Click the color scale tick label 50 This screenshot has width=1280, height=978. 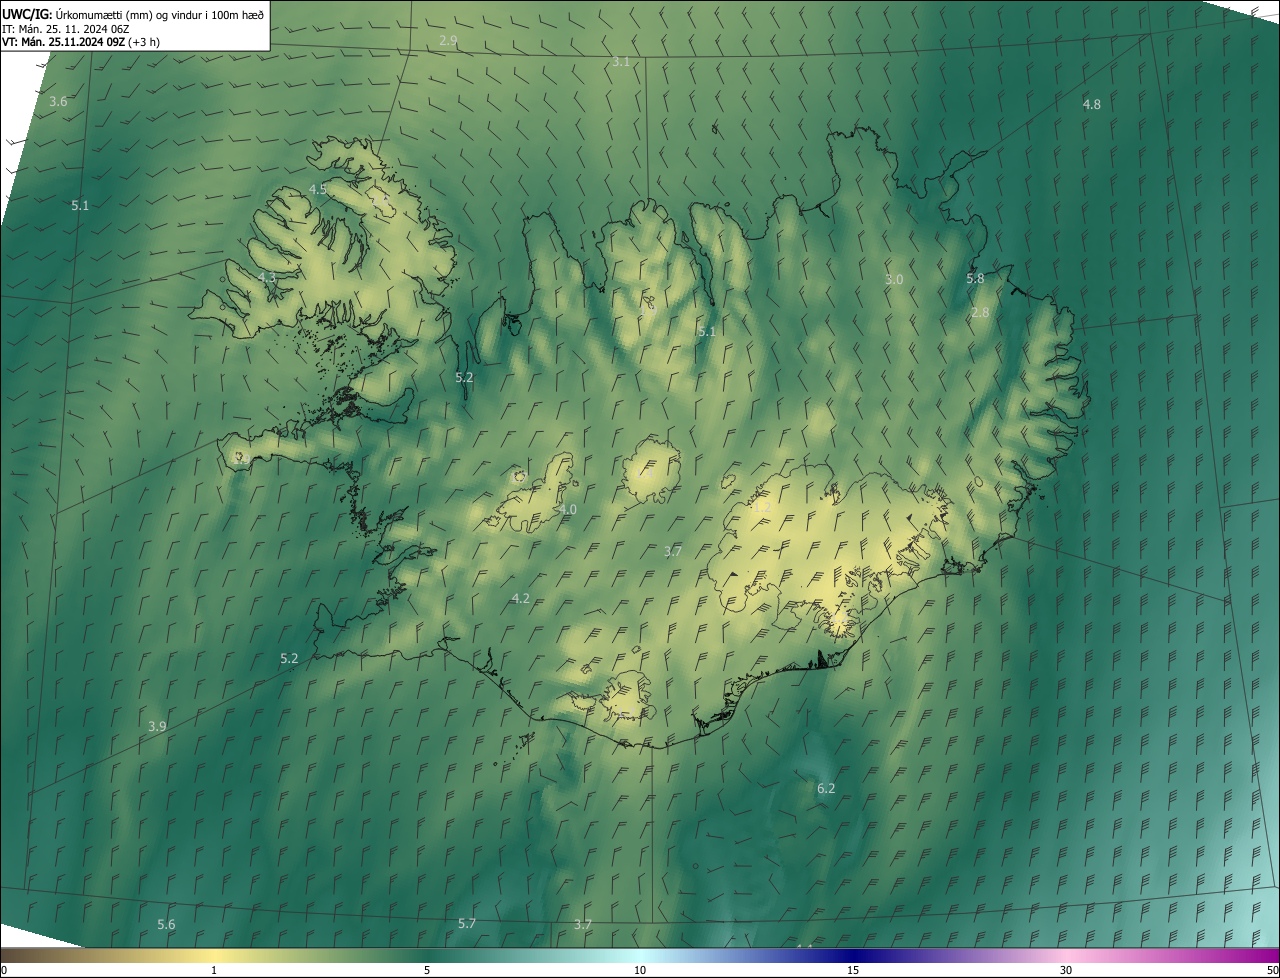1272,970
